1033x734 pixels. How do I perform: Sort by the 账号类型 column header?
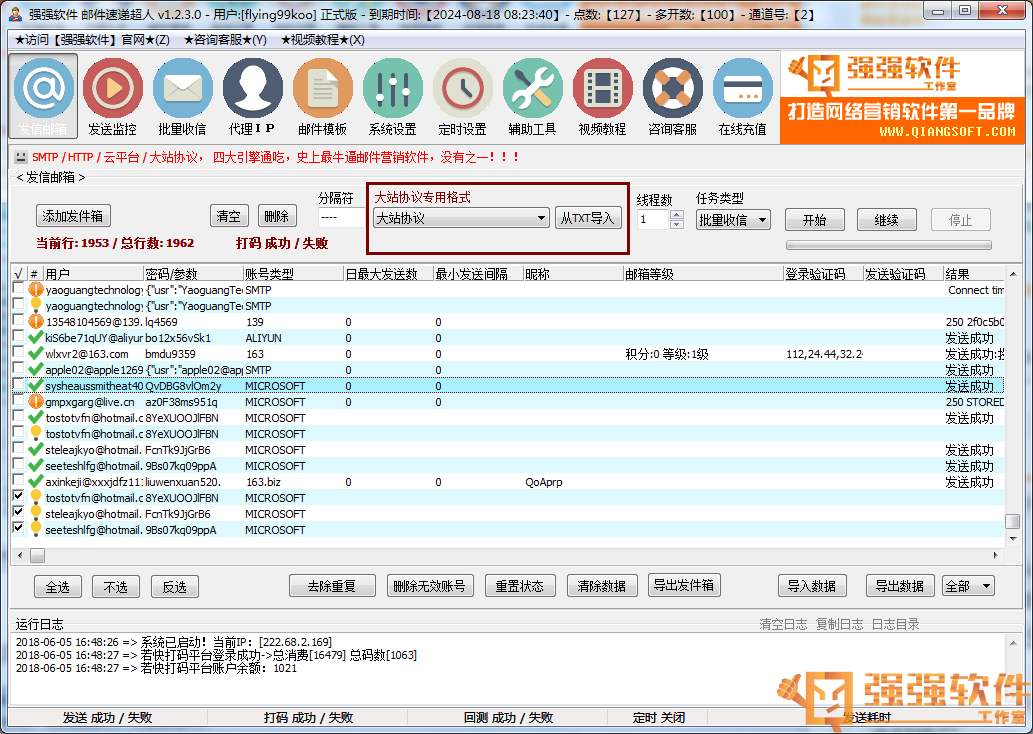tap(293, 273)
